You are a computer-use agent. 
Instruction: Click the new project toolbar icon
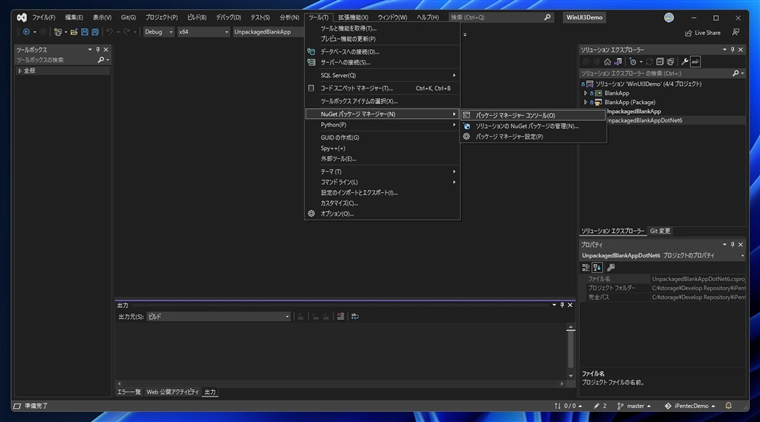pos(58,32)
